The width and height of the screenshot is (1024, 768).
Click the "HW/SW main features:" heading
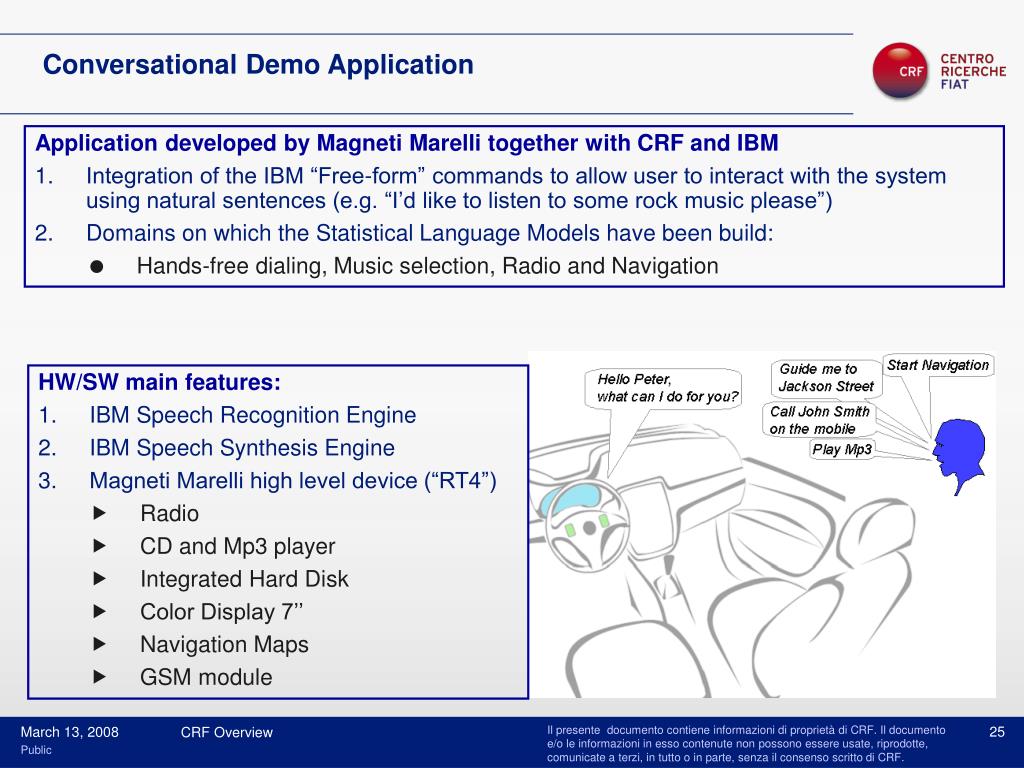tap(159, 382)
